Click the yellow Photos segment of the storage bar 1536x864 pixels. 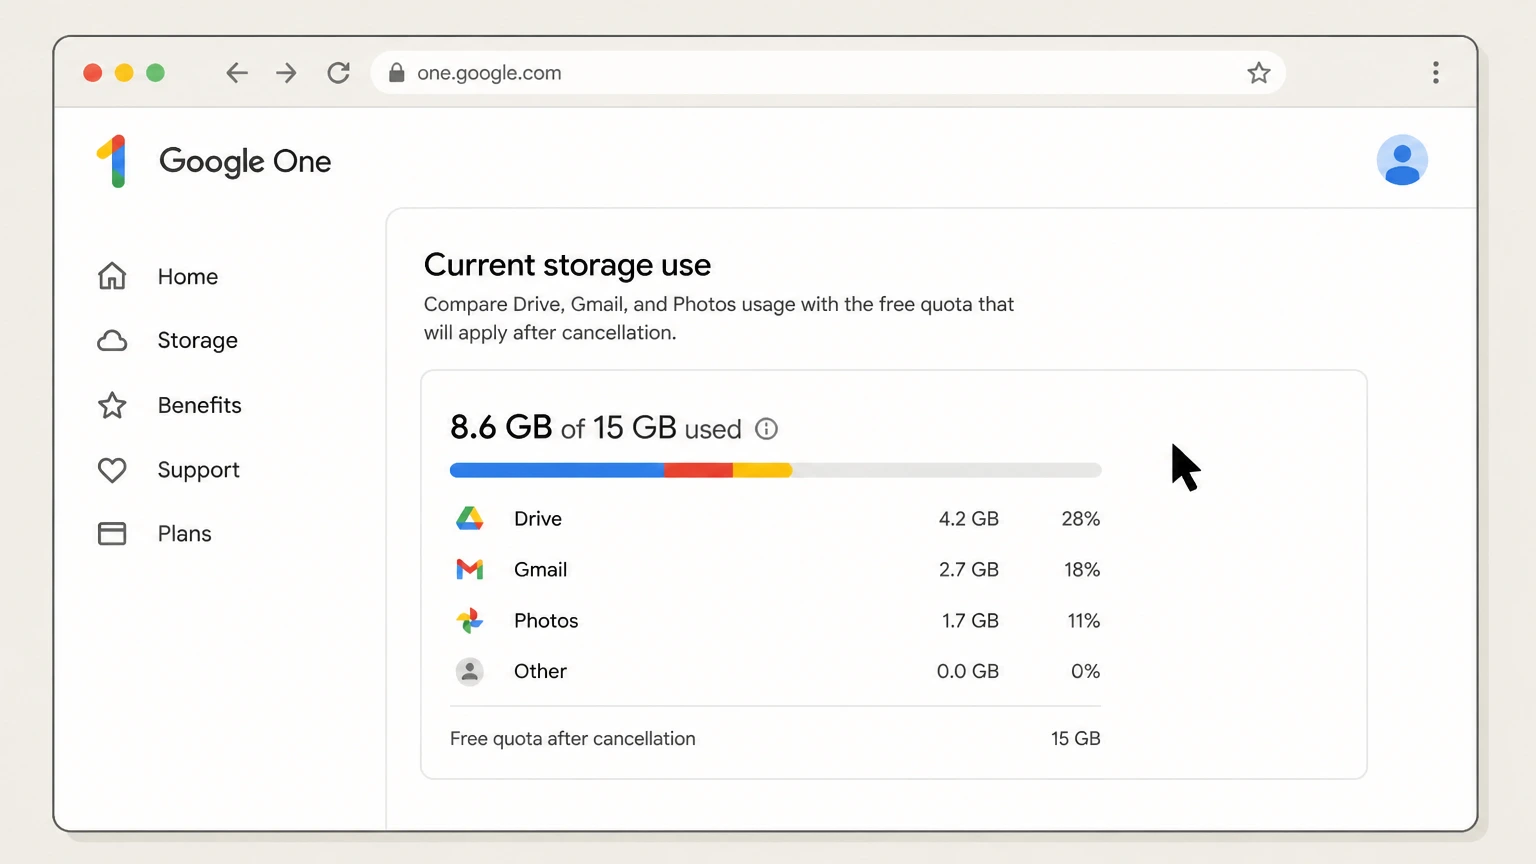[762, 470]
